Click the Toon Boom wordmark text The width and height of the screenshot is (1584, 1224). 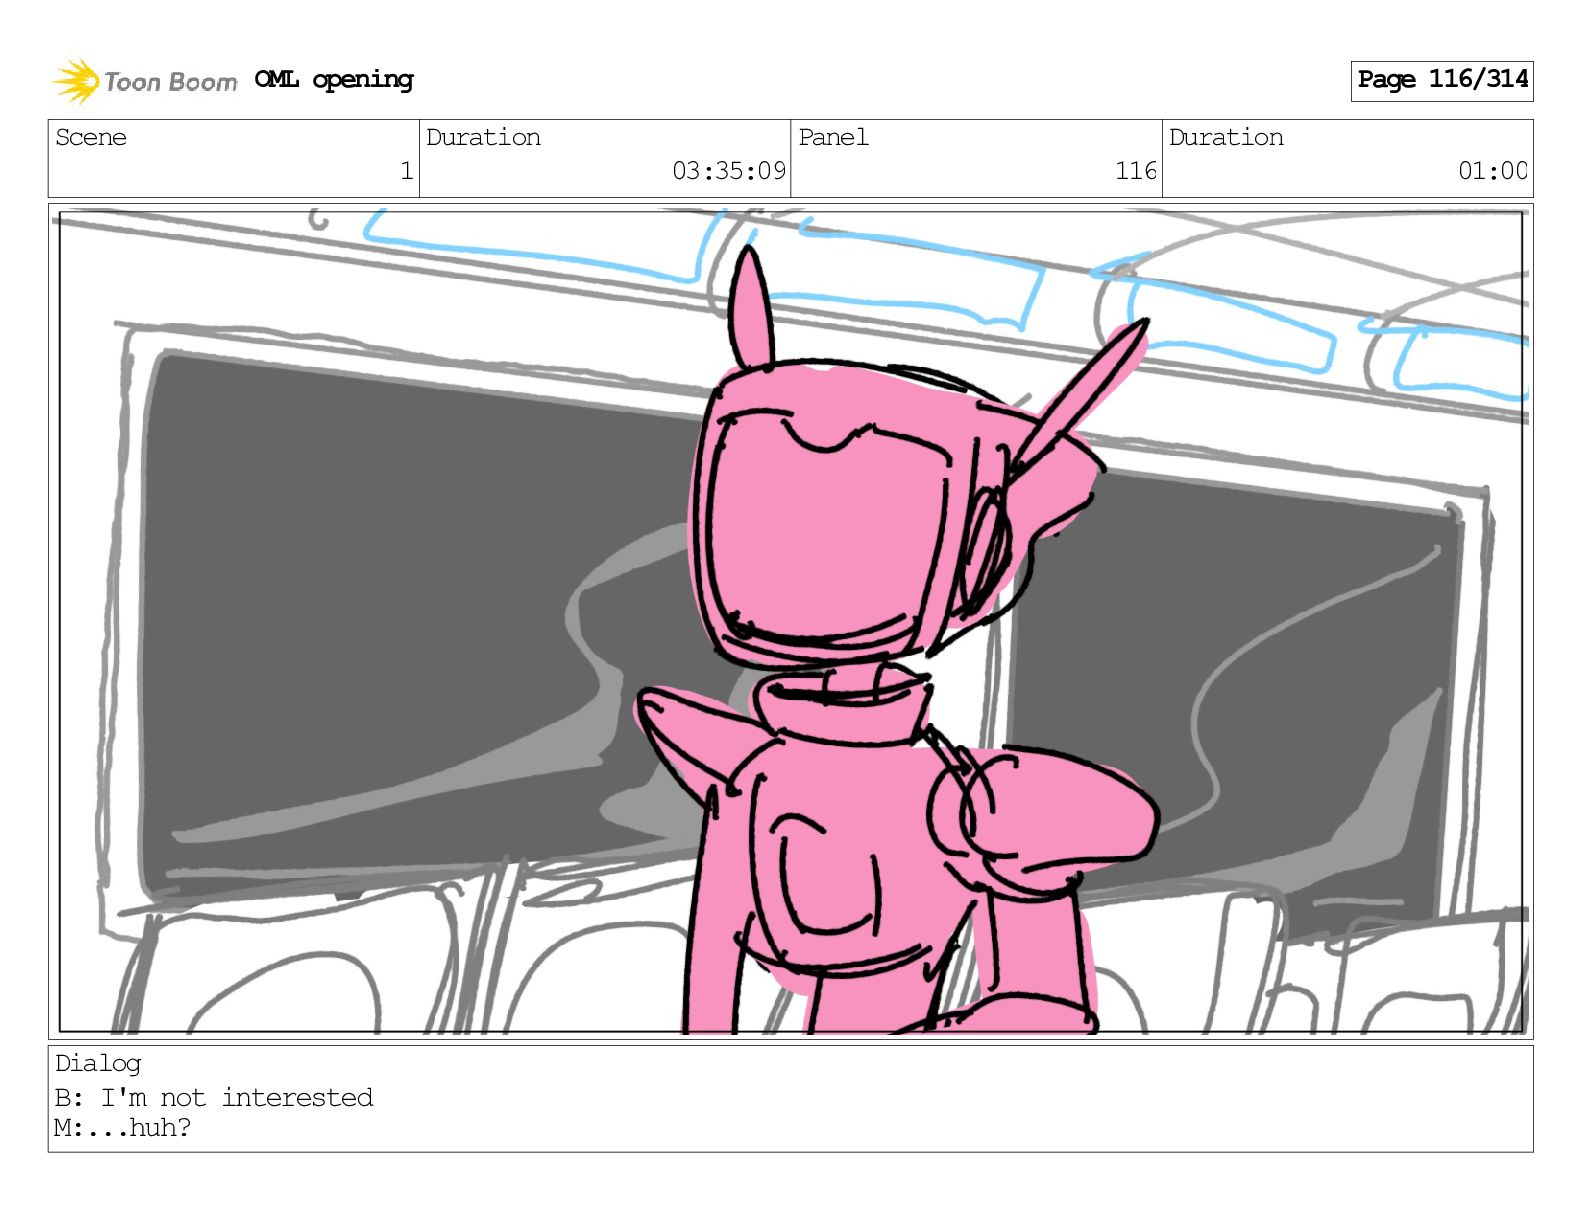pos(171,82)
